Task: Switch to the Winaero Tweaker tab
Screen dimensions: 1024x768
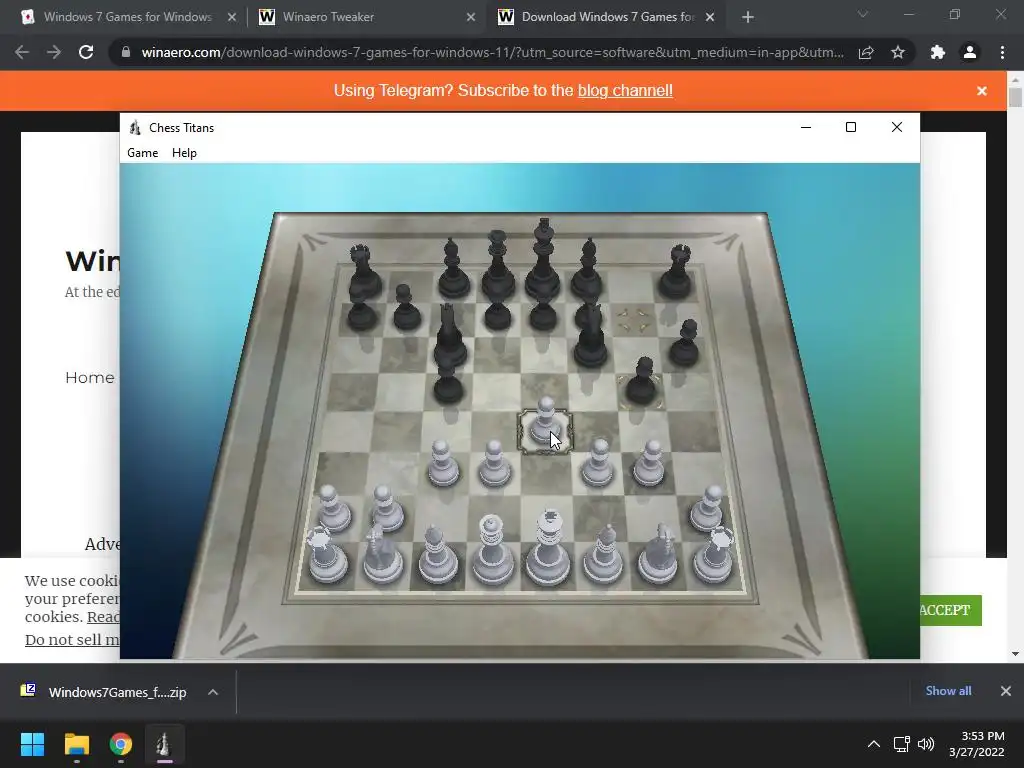Action: [x=366, y=17]
